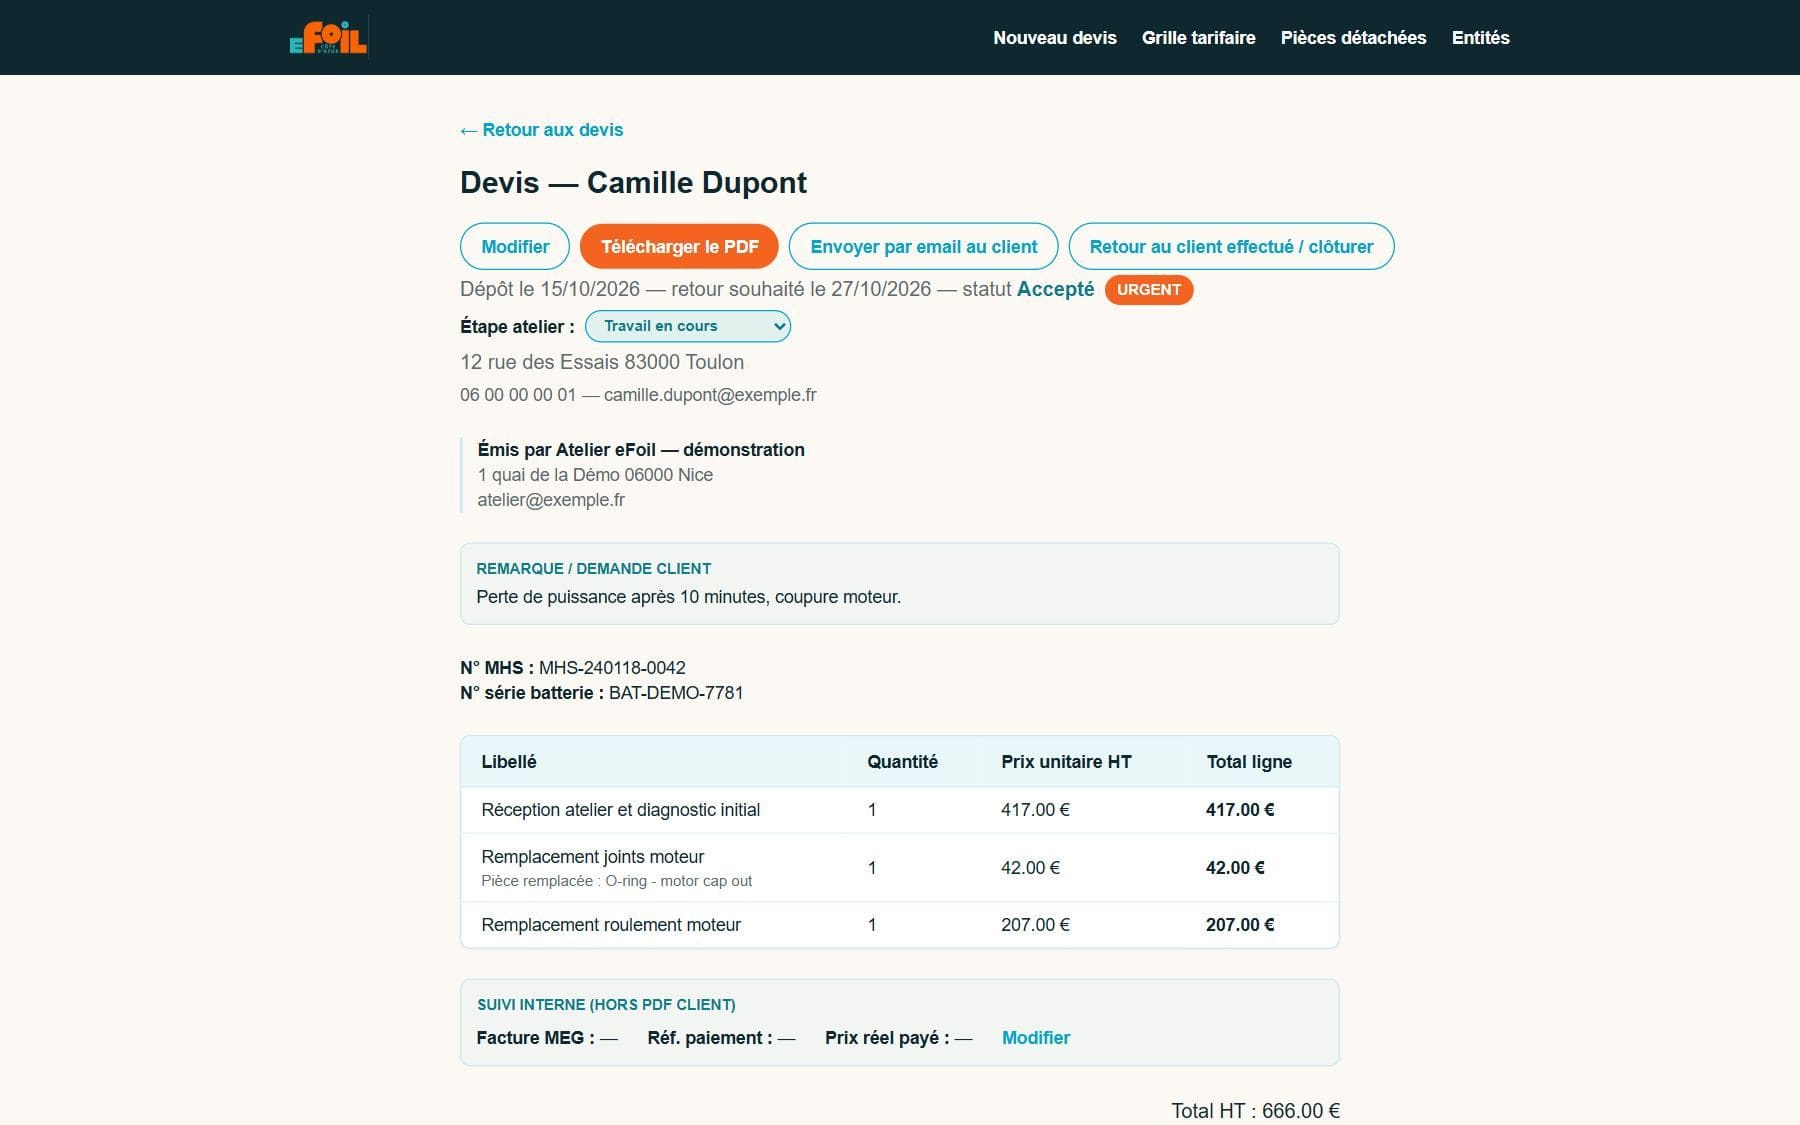Select the Remplacement joints moteur row

(899, 868)
